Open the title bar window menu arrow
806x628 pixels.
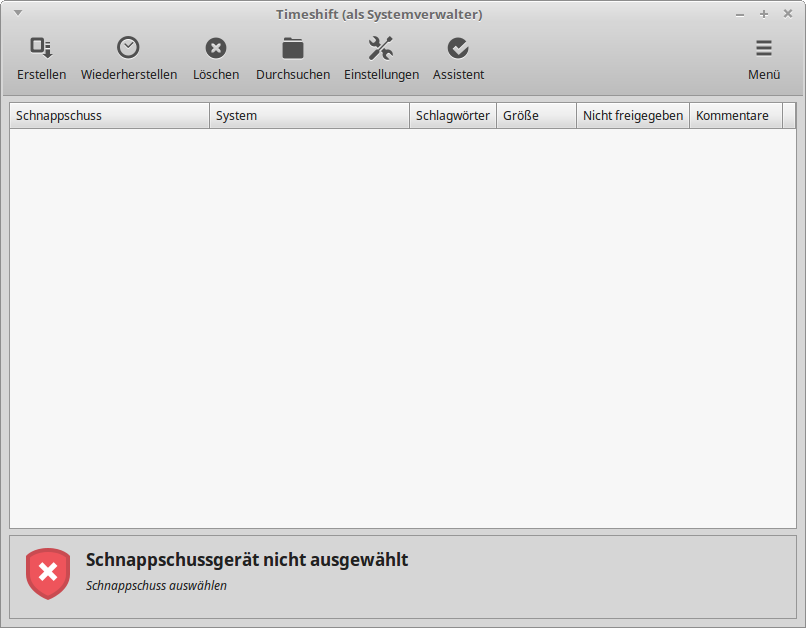click(18, 13)
